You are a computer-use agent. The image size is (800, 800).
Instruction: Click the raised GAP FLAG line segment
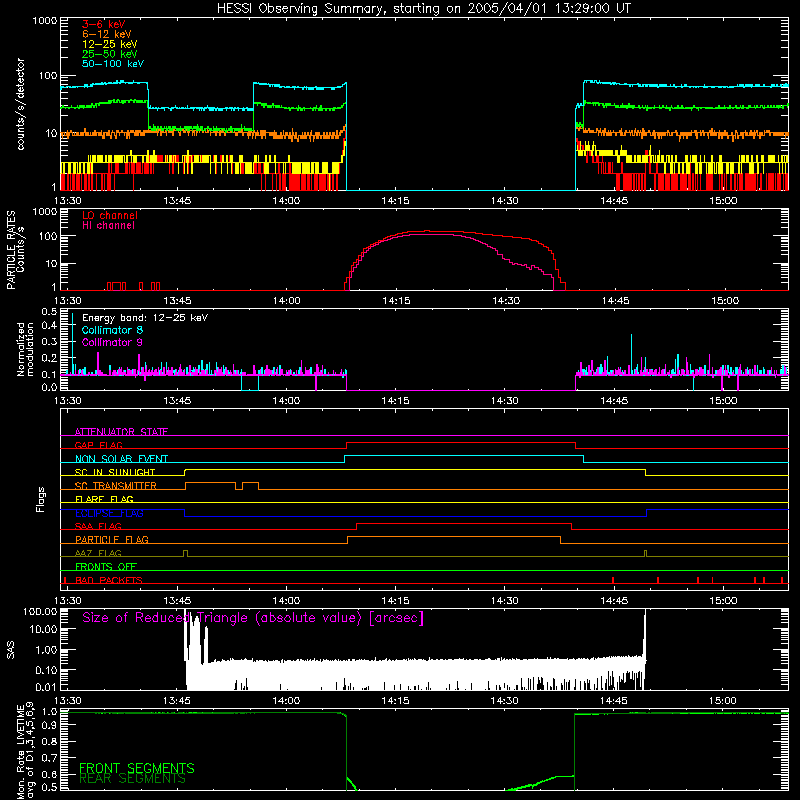pyautogui.click(x=461, y=442)
